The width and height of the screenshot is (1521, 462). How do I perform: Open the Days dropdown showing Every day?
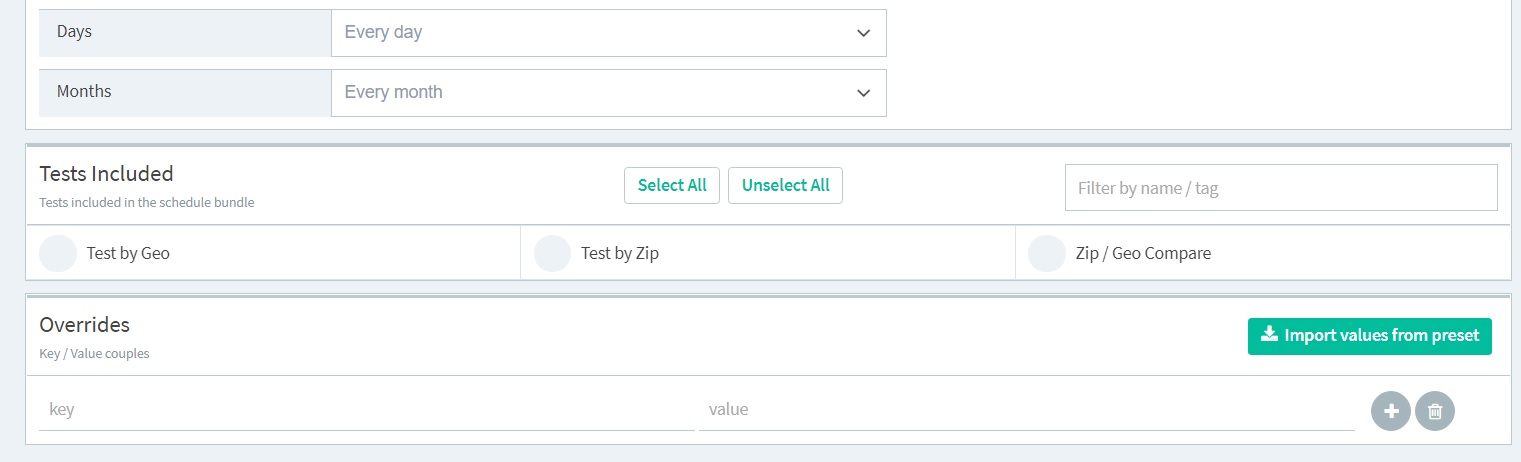607,33
